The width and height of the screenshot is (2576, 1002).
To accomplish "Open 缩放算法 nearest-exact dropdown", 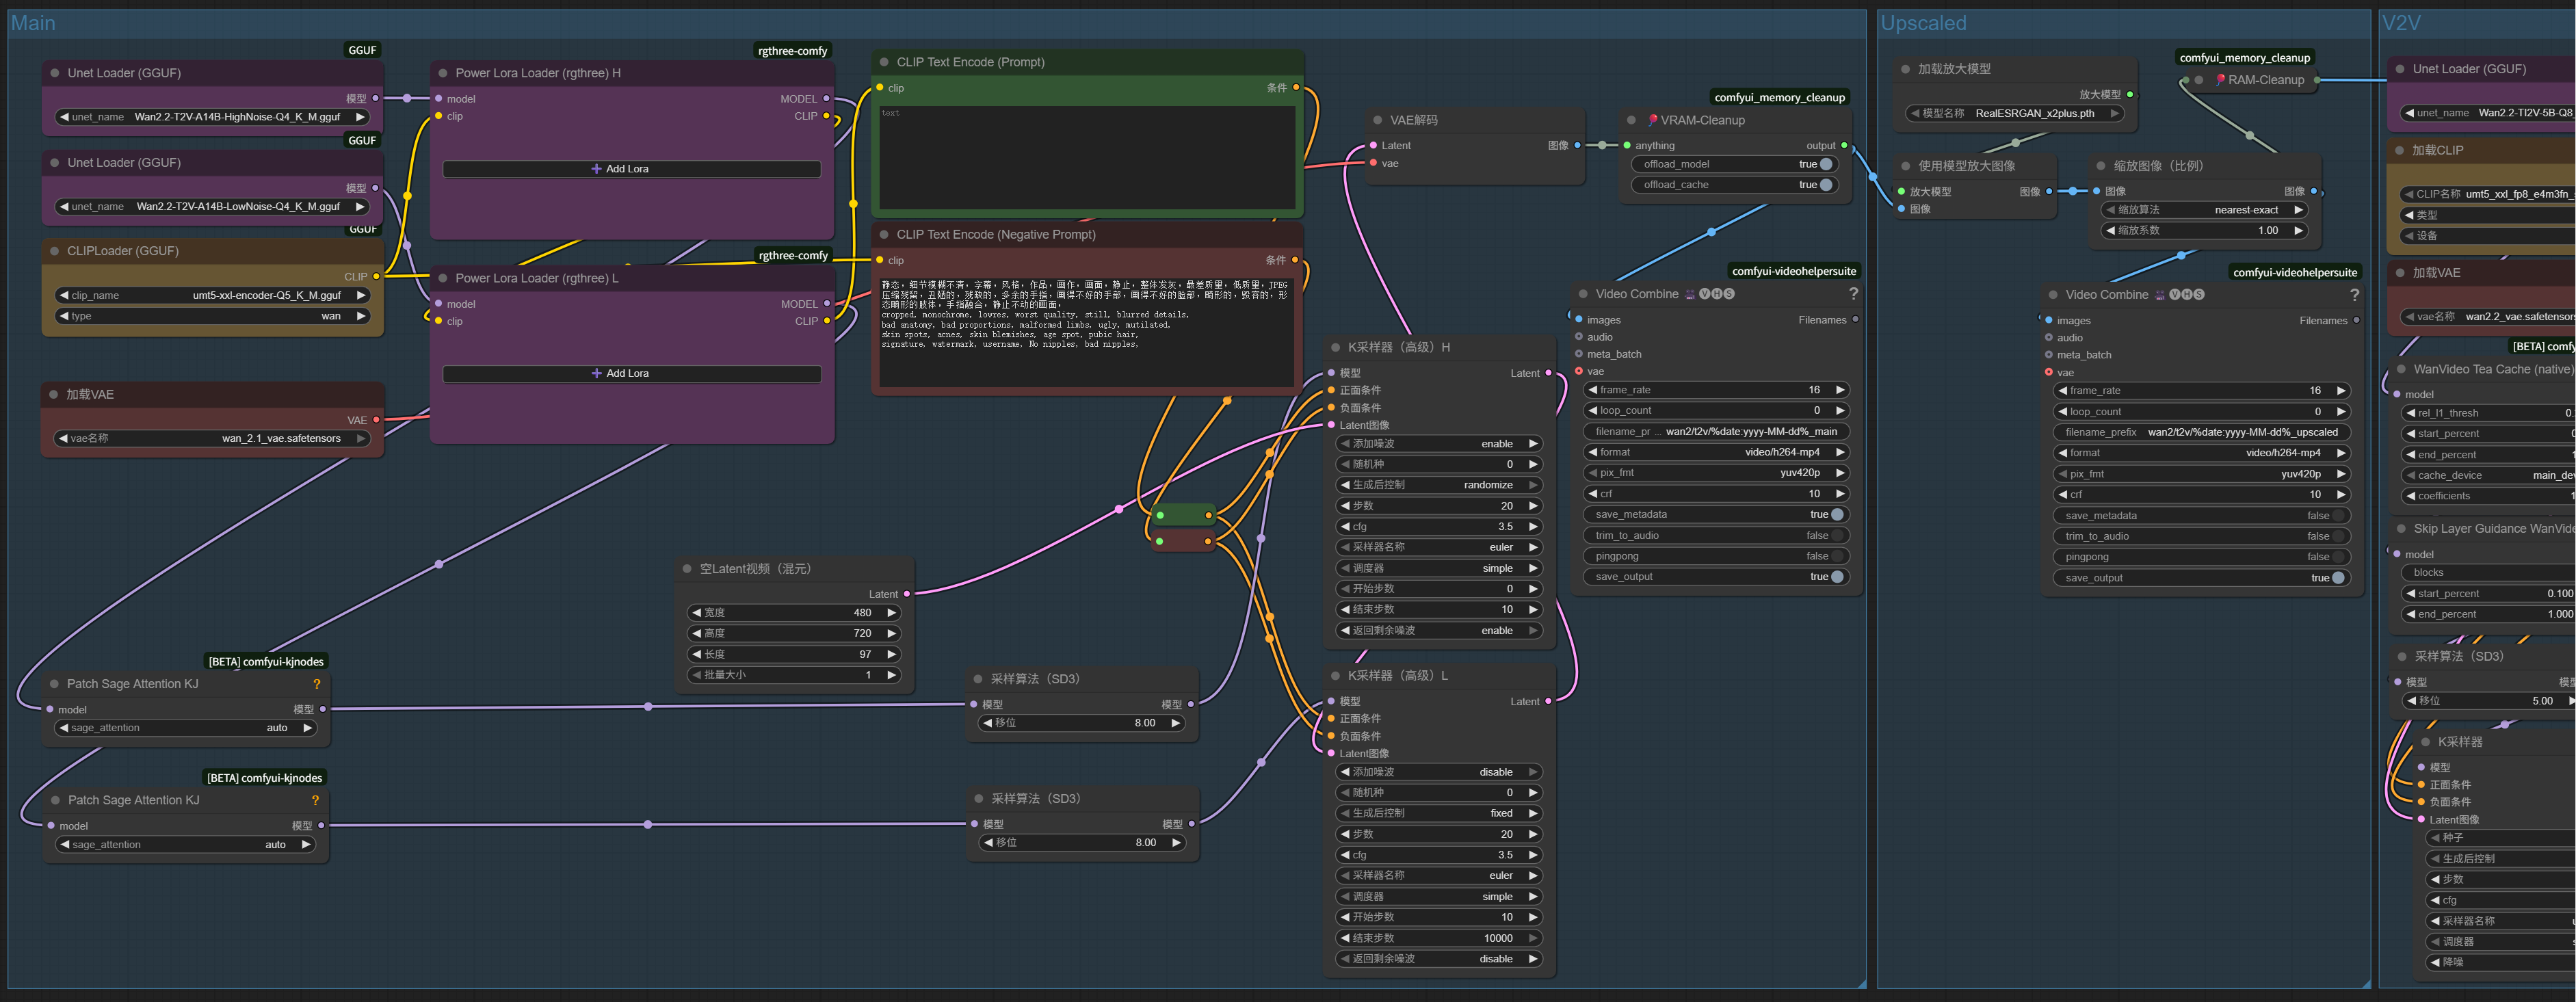I will click(2204, 210).
